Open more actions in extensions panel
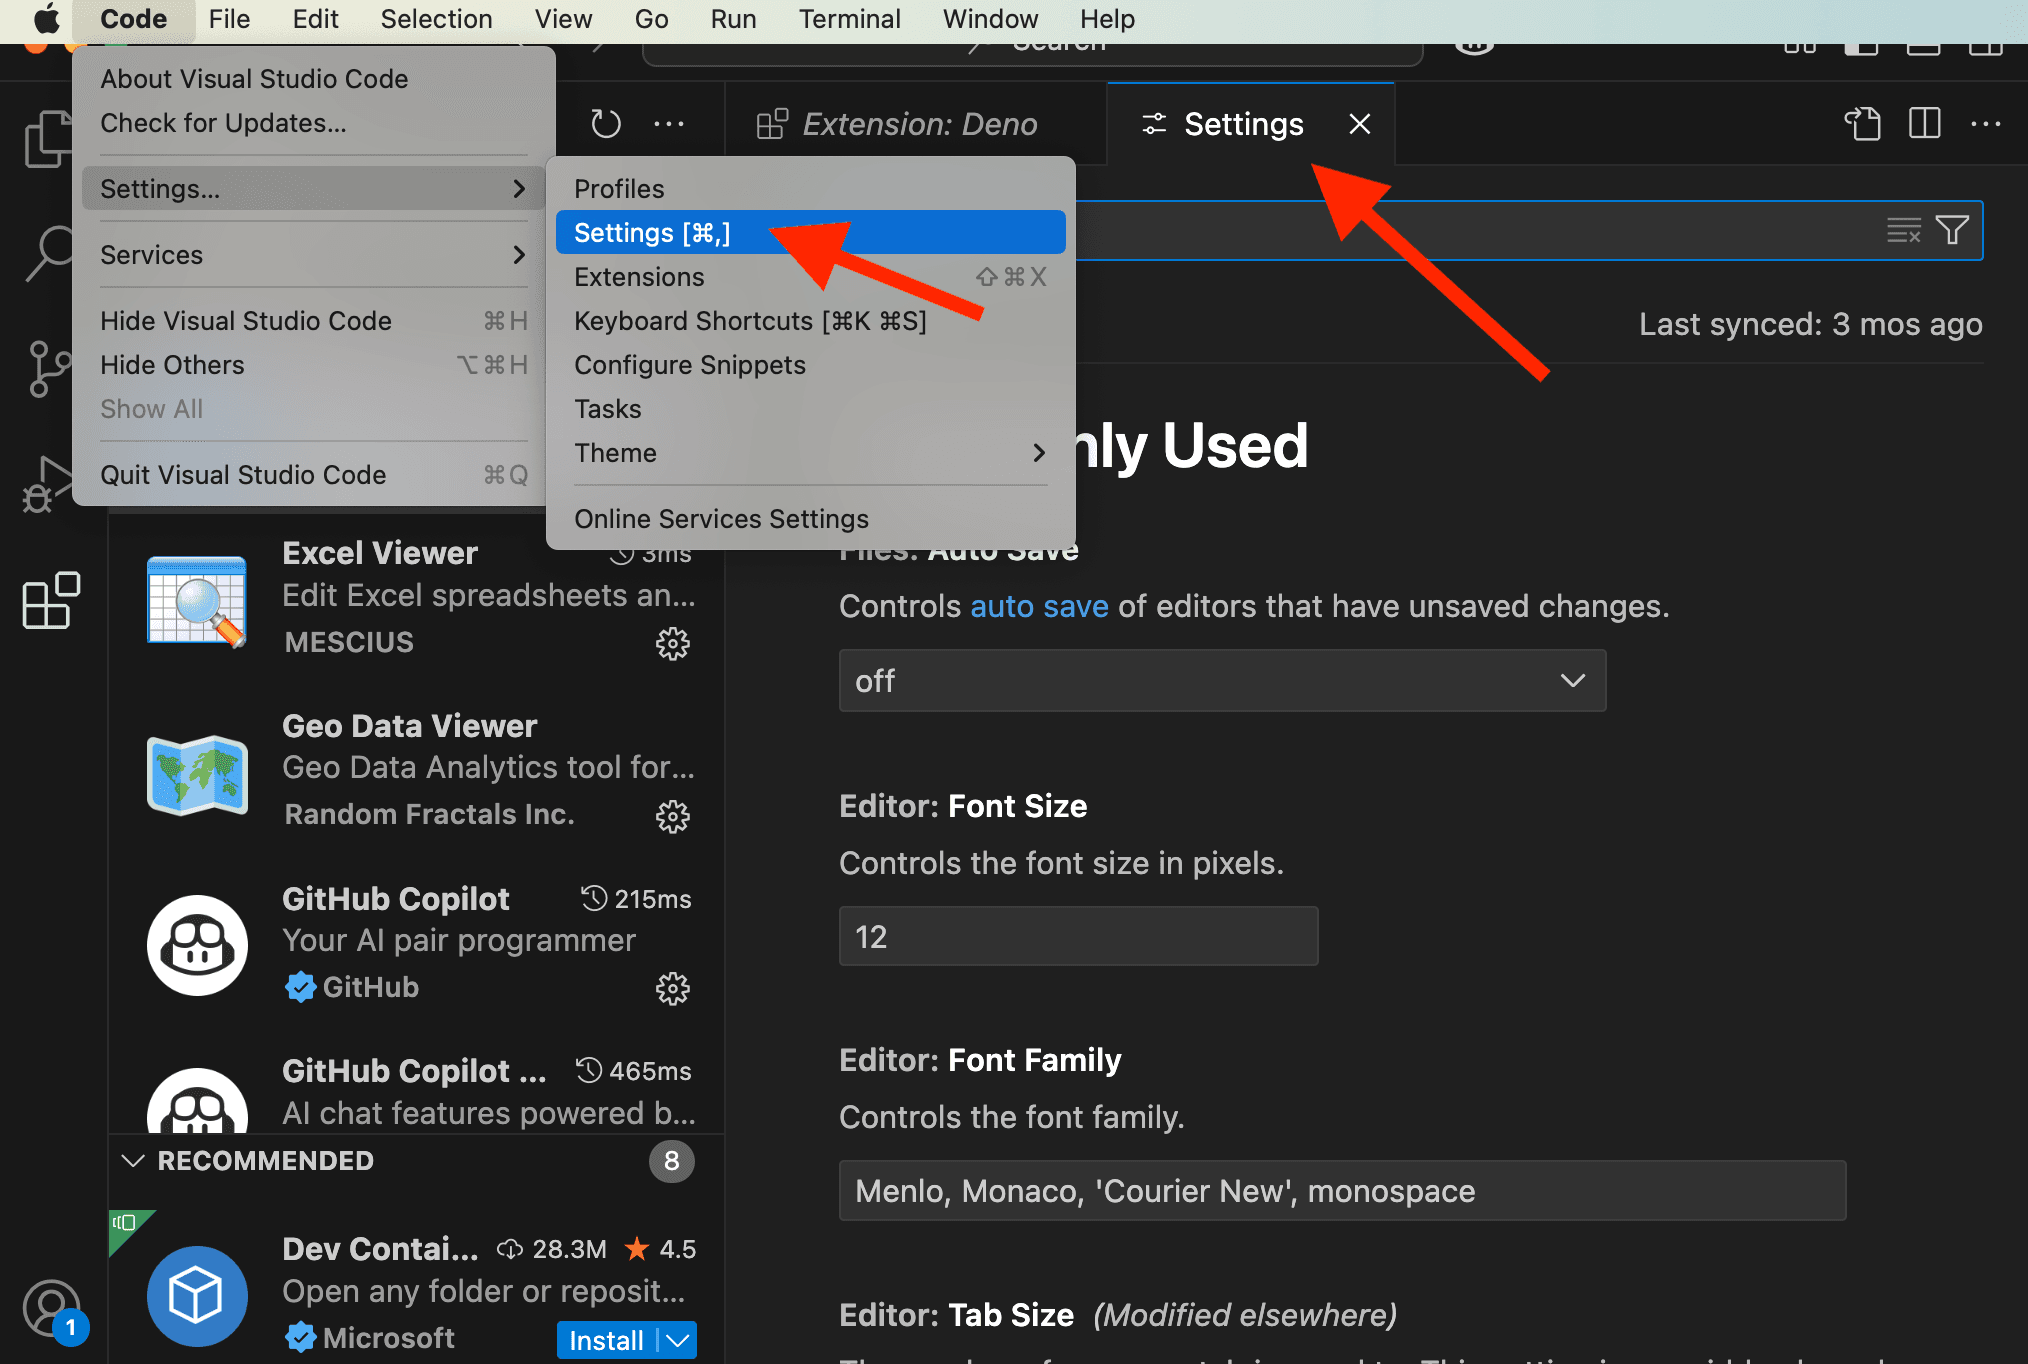 coord(669,122)
